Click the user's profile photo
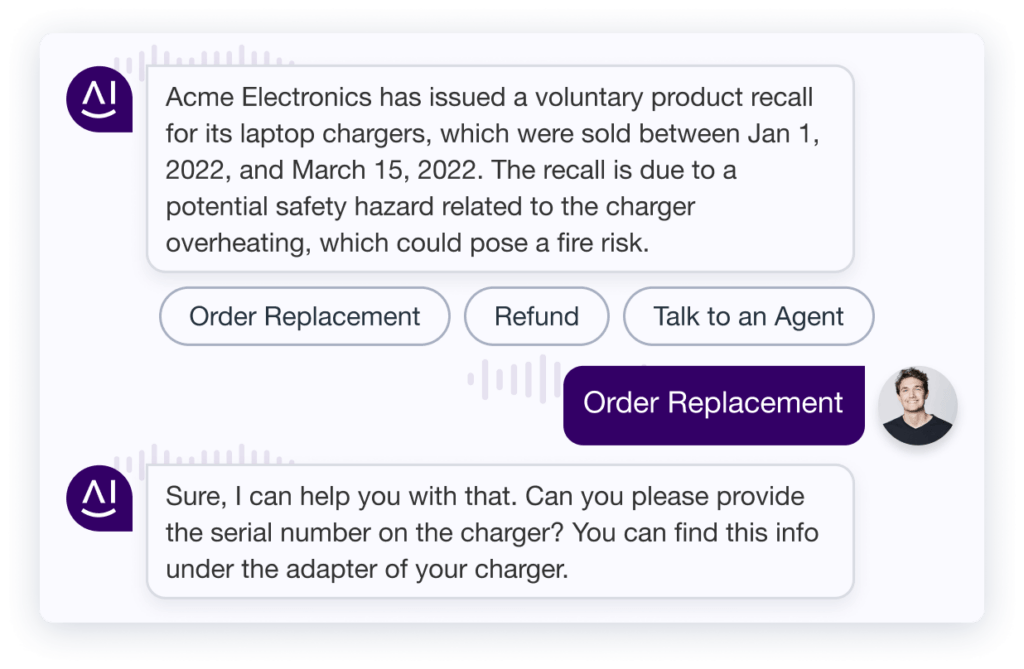Image resolution: width=1024 pixels, height=669 pixels. click(x=917, y=405)
